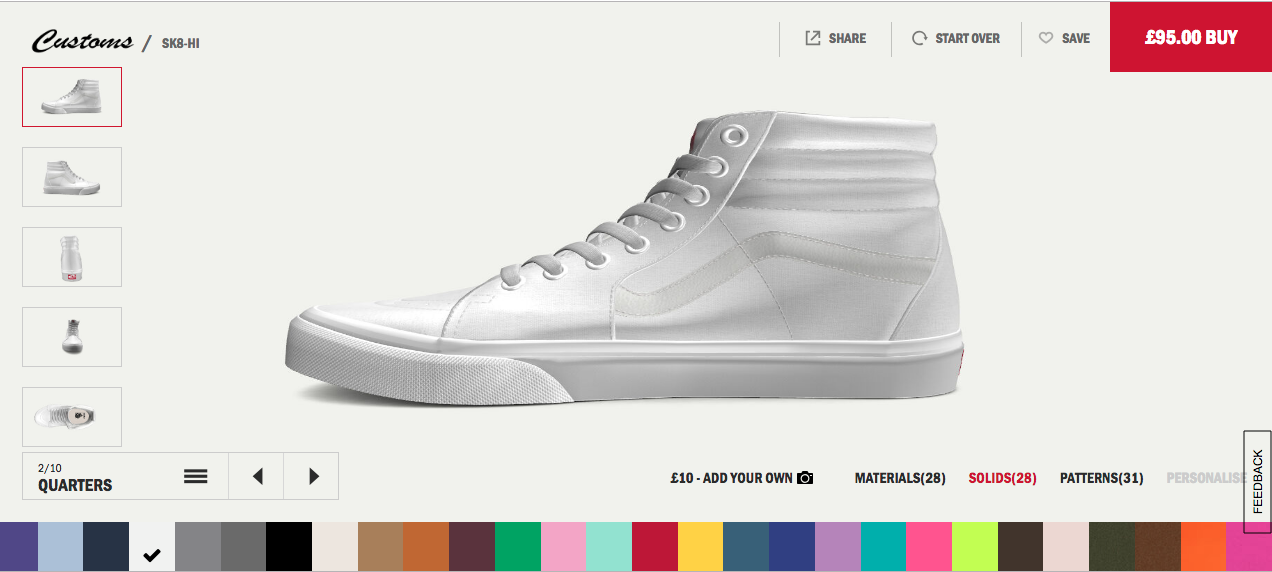Open the parts list hamburger menu

(x=195, y=476)
